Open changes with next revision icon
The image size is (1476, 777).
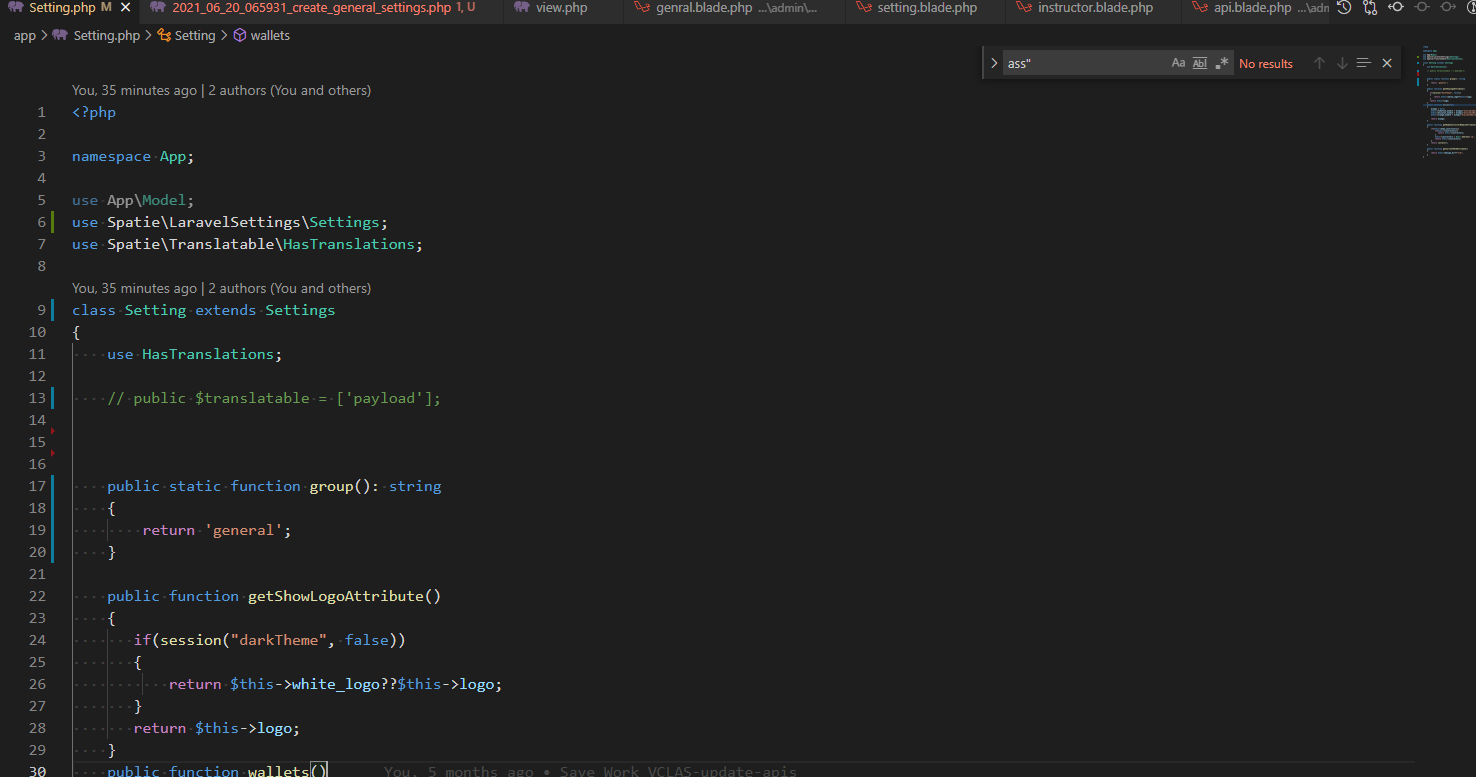point(1448,8)
